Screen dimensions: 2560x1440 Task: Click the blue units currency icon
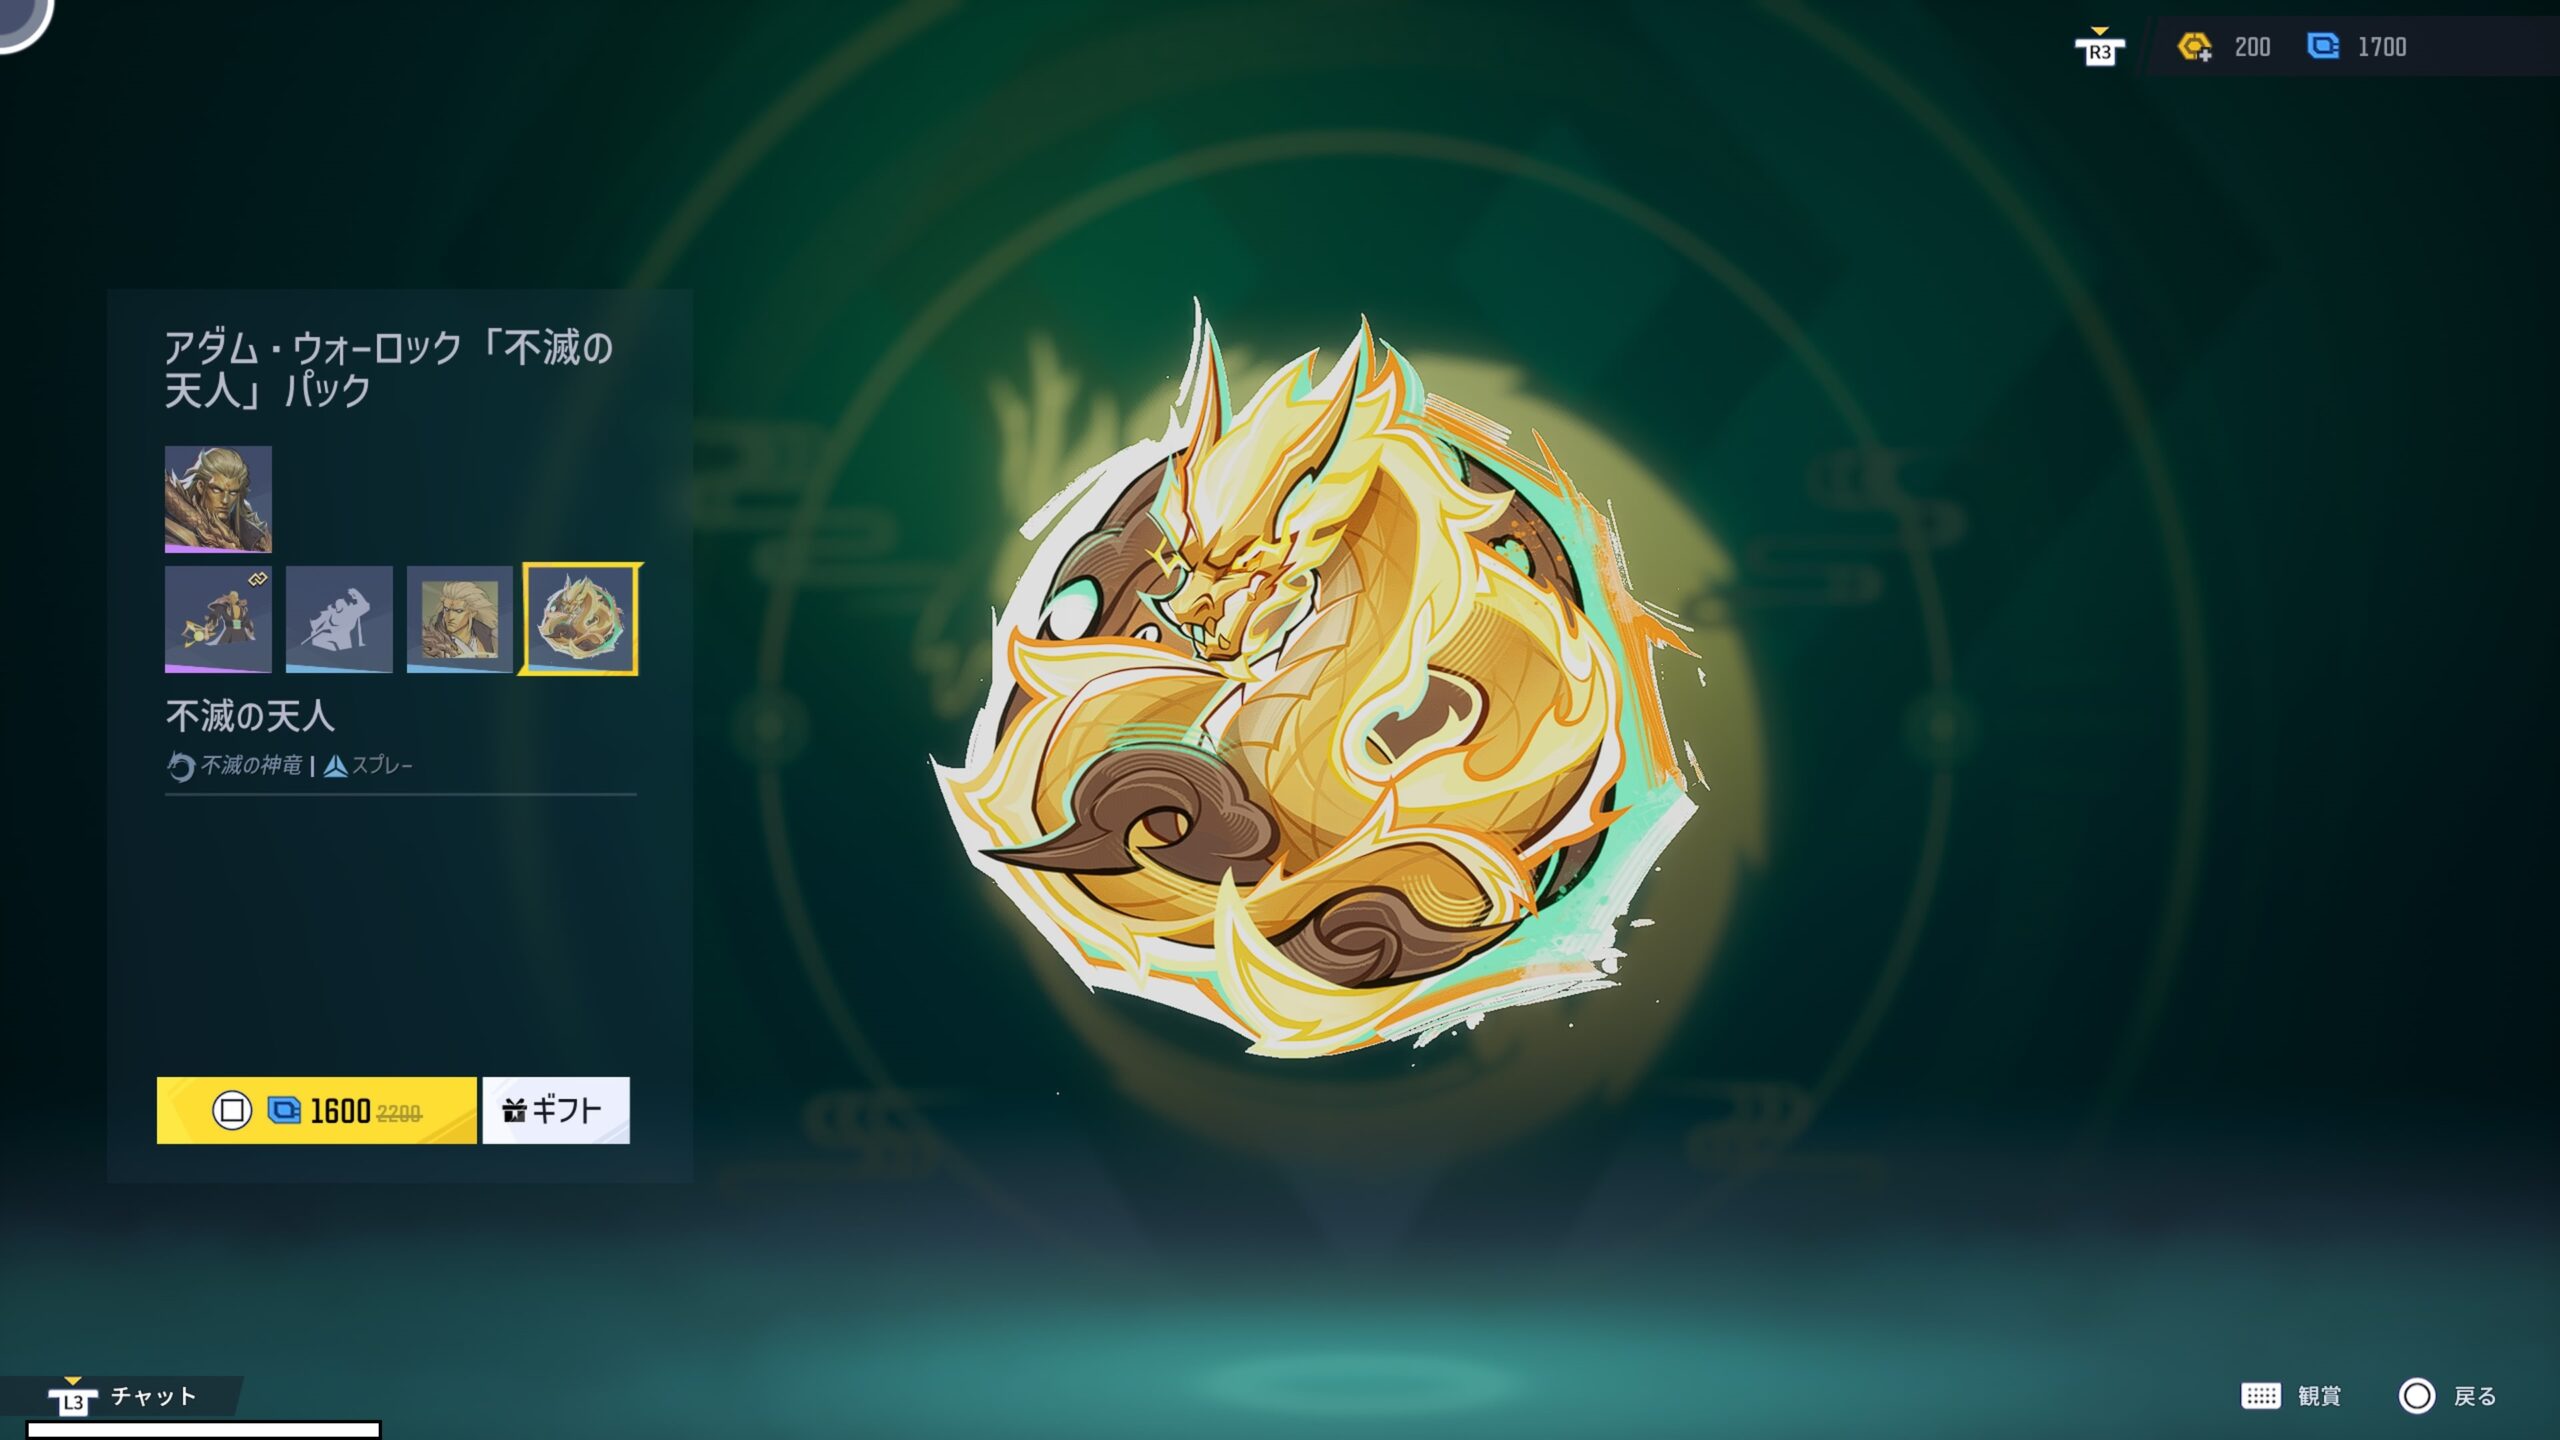(2322, 46)
